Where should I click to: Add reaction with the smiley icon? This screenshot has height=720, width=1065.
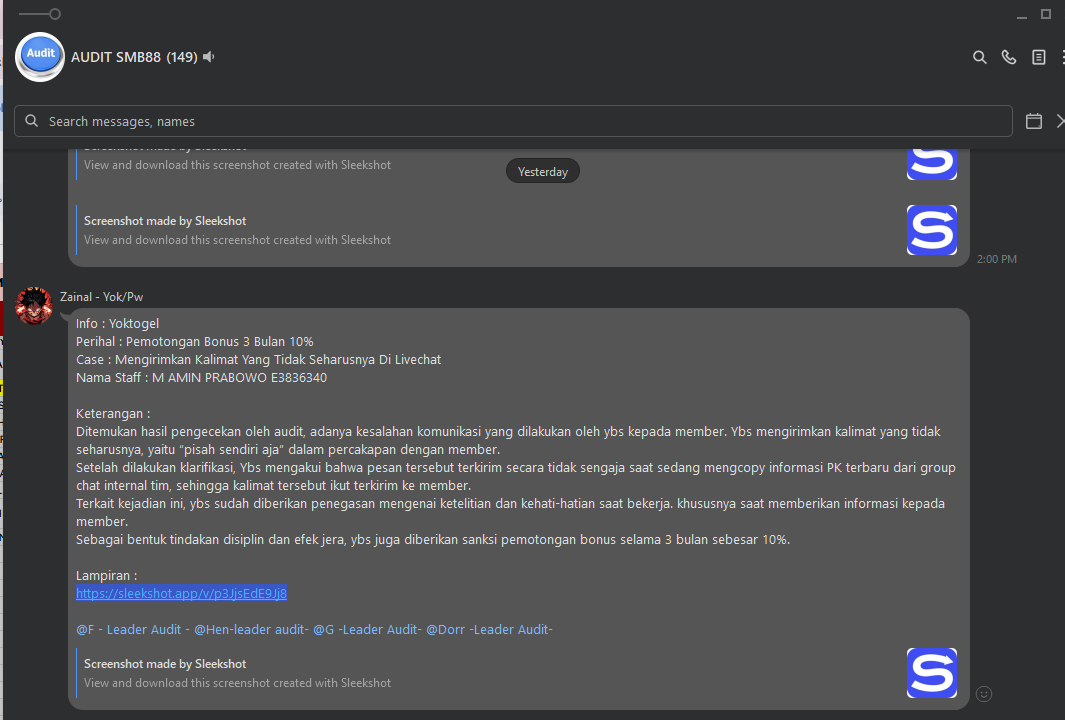pyautogui.click(x=983, y=694)
